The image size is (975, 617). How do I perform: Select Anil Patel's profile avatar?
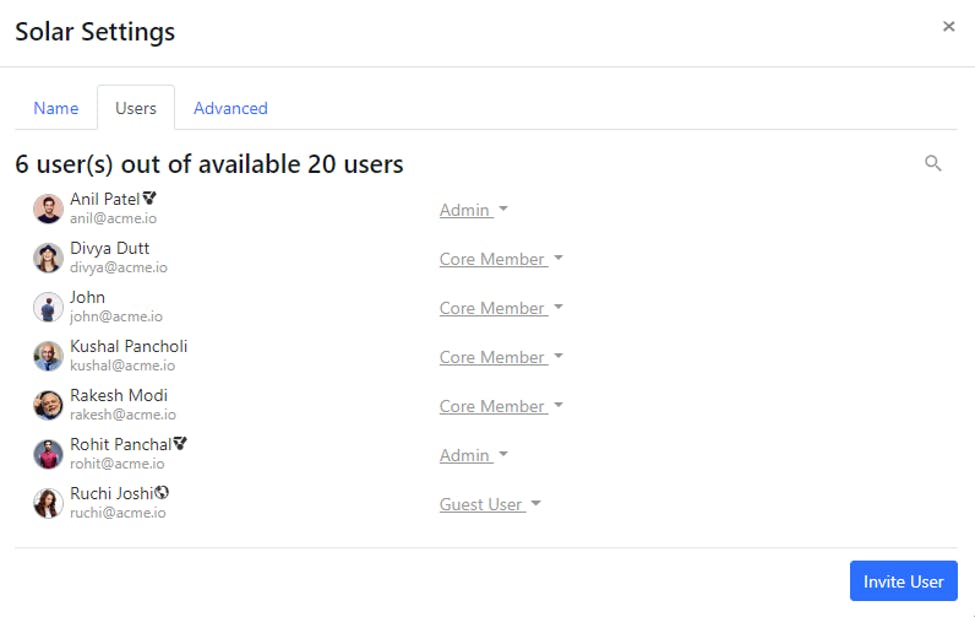pos(48,208)
